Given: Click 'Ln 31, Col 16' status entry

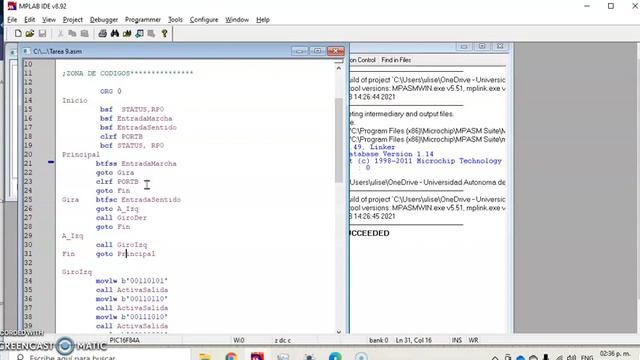Looking at the screenshot, I should coord(413,340).
